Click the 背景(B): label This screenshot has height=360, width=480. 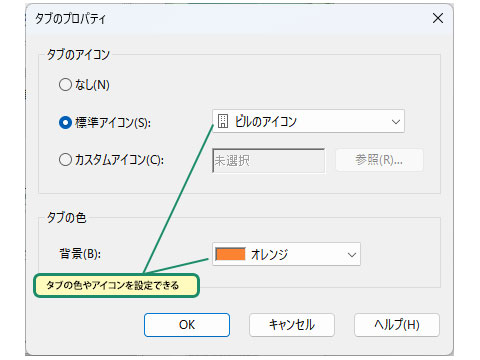80,254
